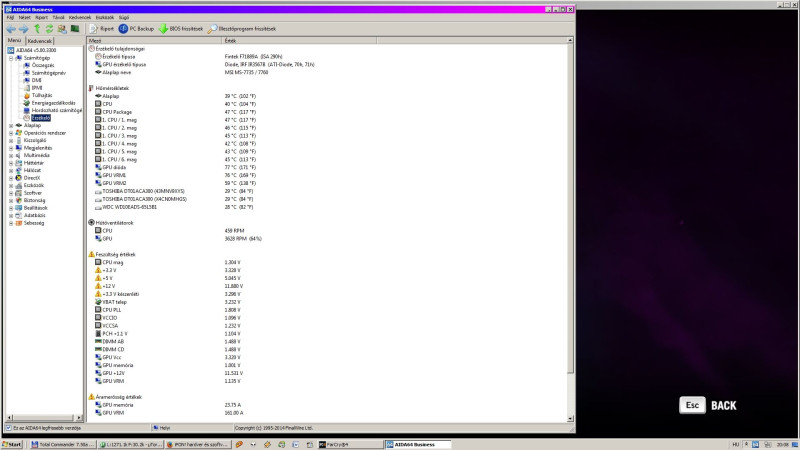Switch to the Menü tab
The width and height of the screenshot is (800, 450).
point(14,40)
